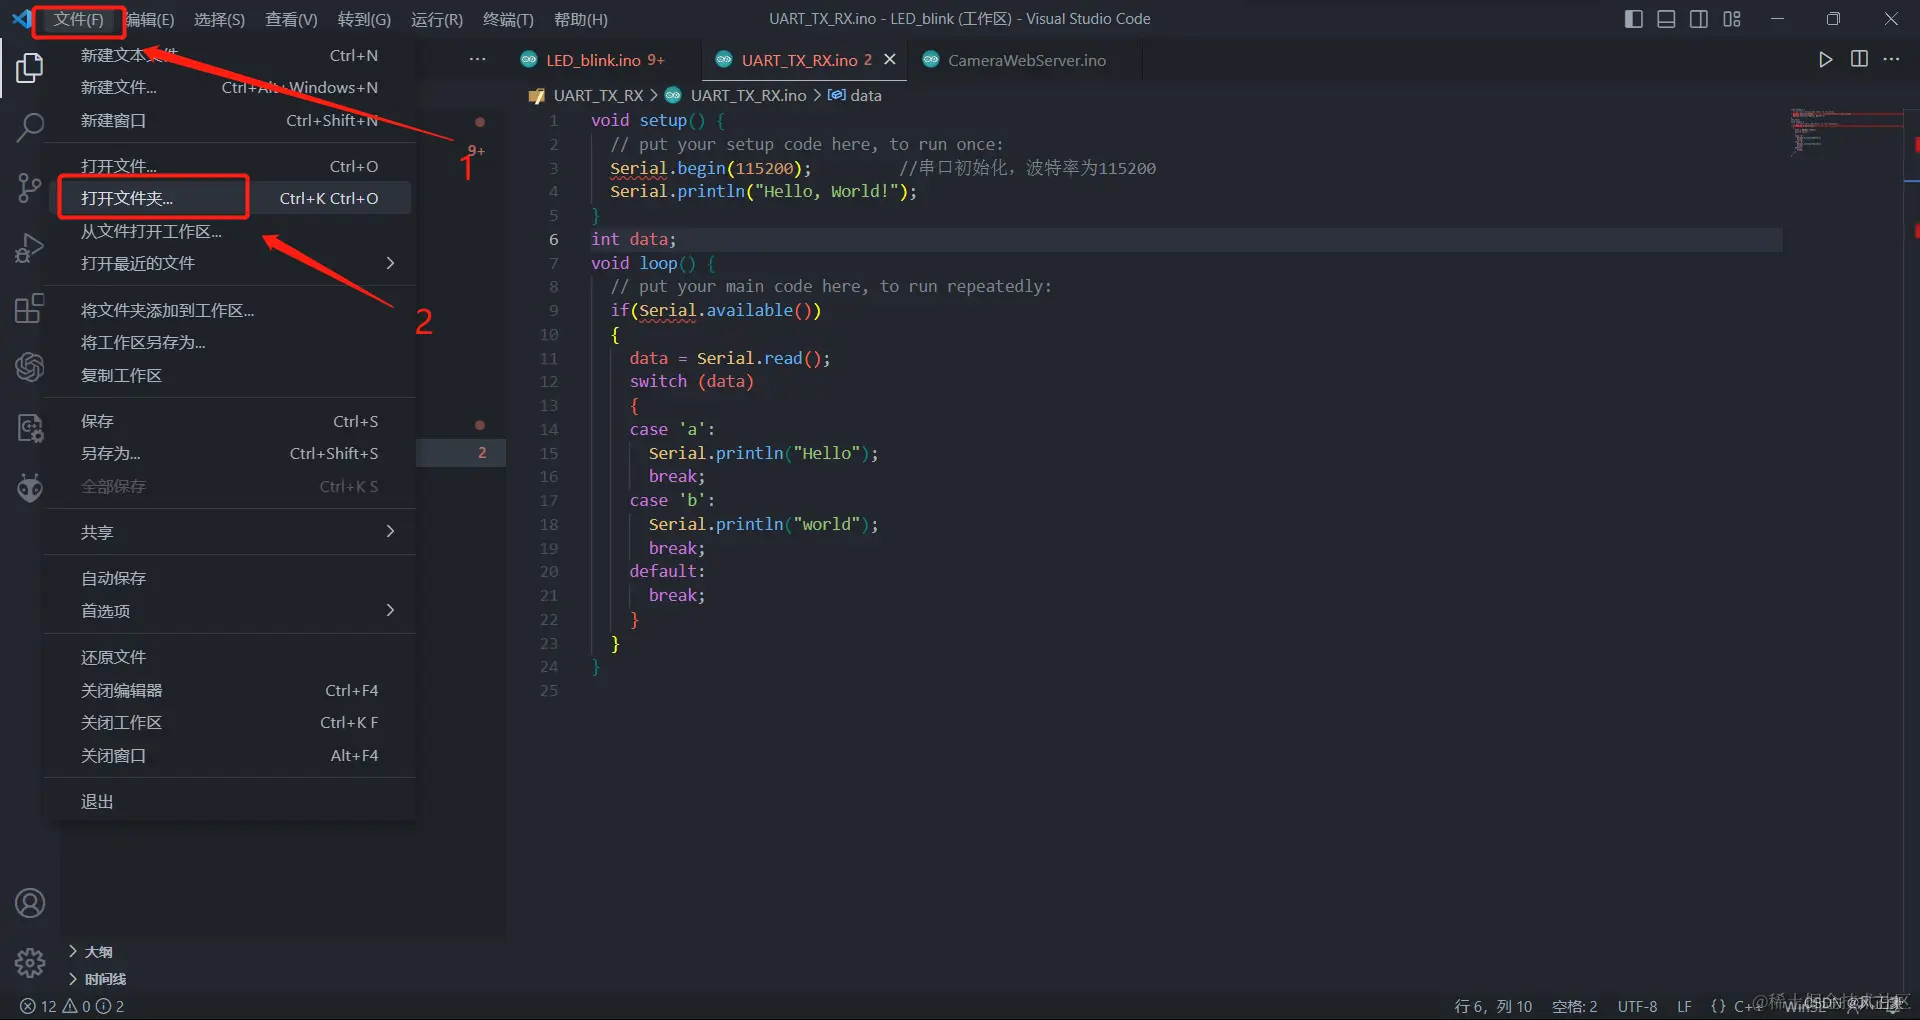Change the UTF-8 encoding in status bar
Image resolution: width=1920 pixels, height=1020 pixels.
[1637, 1006]
